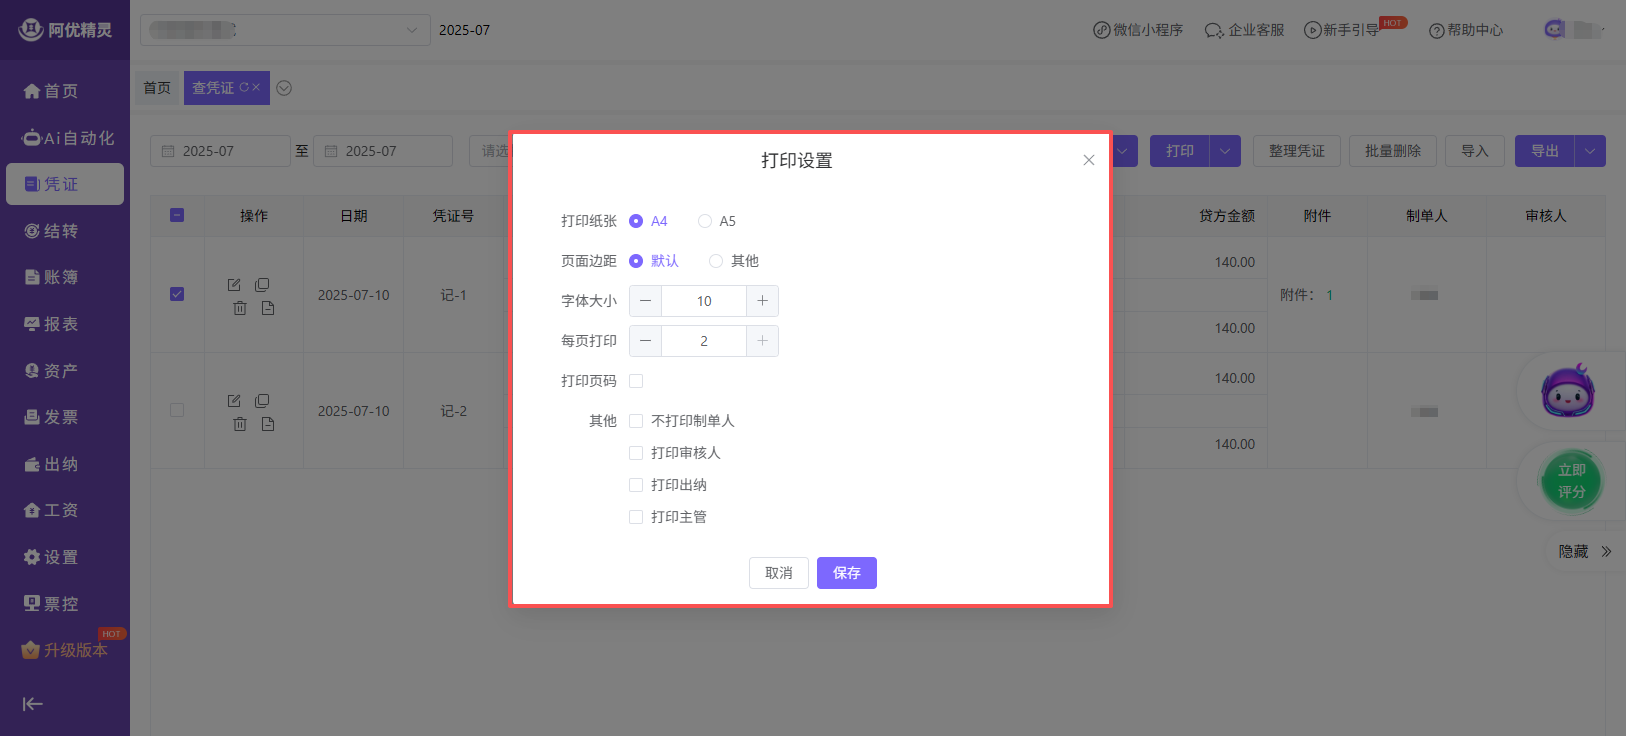Click the trash icon for voucher 记-2

coord(240,424)
